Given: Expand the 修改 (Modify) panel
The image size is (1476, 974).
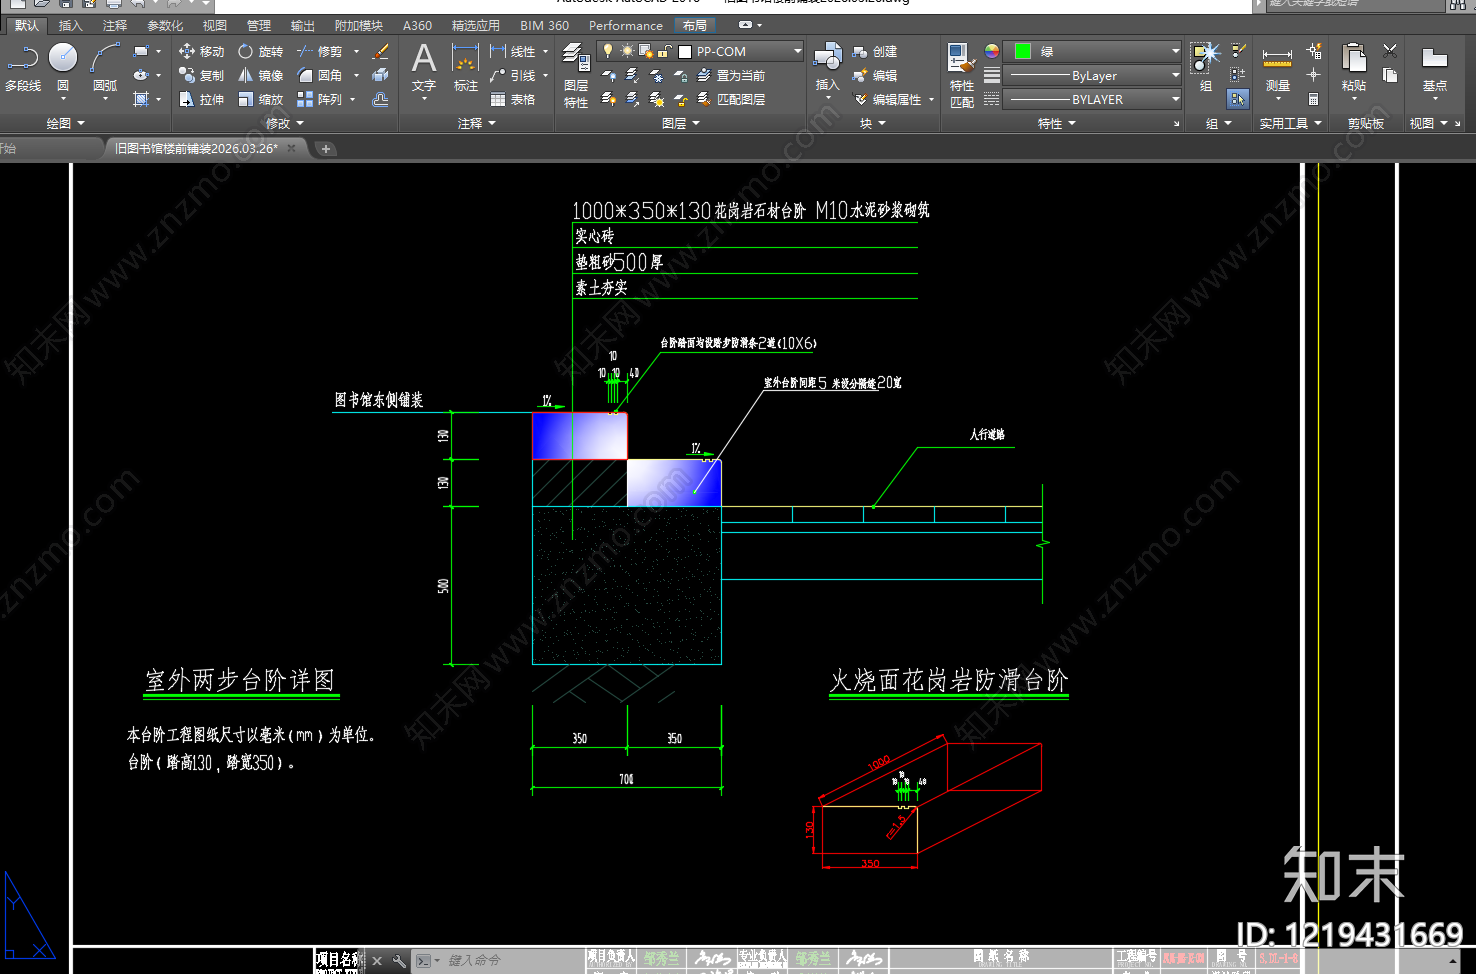Looking at the screenshot, I should 285,123.
